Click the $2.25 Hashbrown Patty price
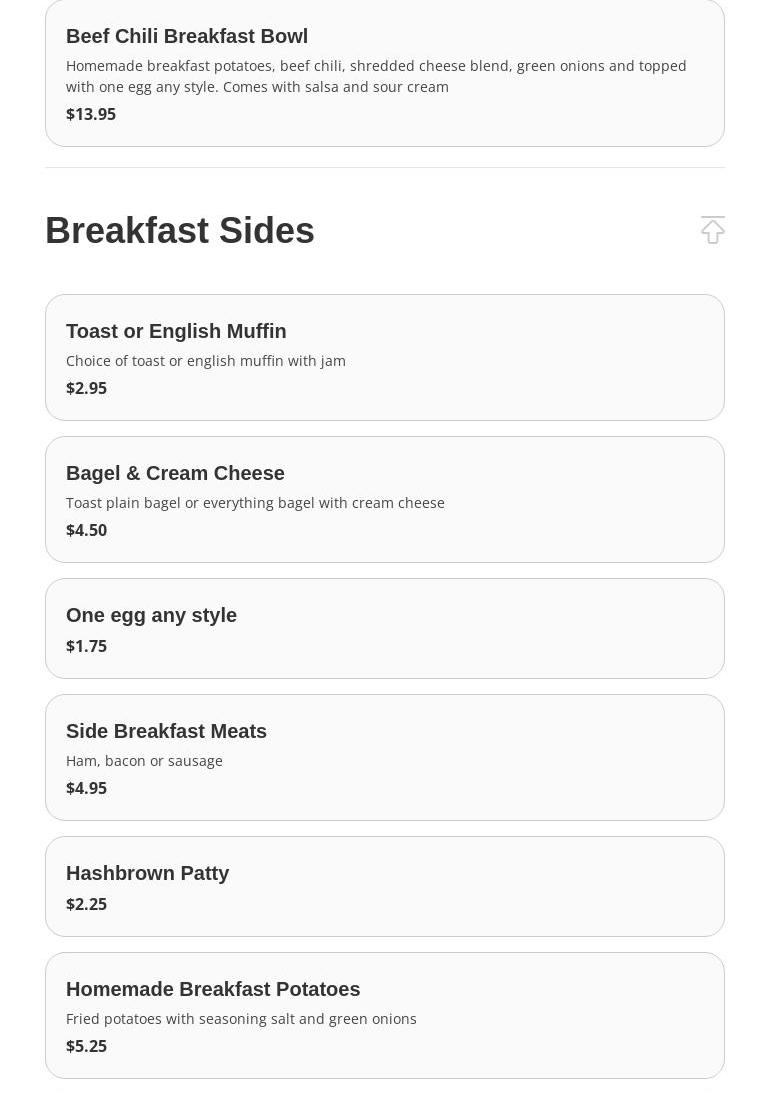This screenshot has height=1093, width=770. coord(86,904)
